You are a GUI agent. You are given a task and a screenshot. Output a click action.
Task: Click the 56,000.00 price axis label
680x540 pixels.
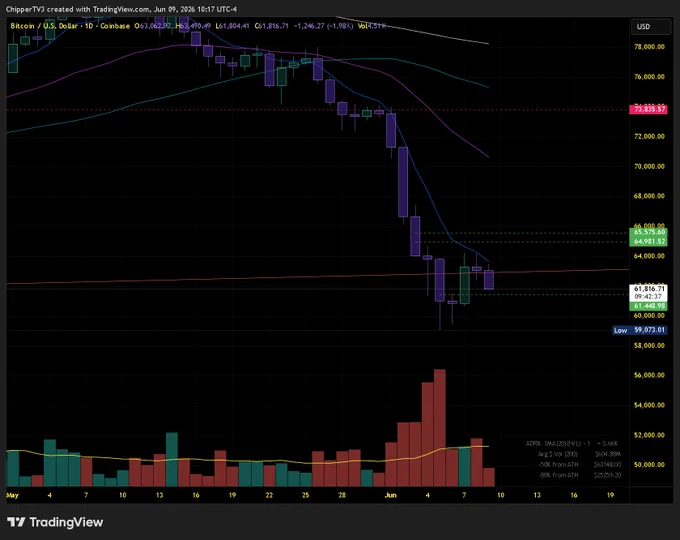click(649, 375)
